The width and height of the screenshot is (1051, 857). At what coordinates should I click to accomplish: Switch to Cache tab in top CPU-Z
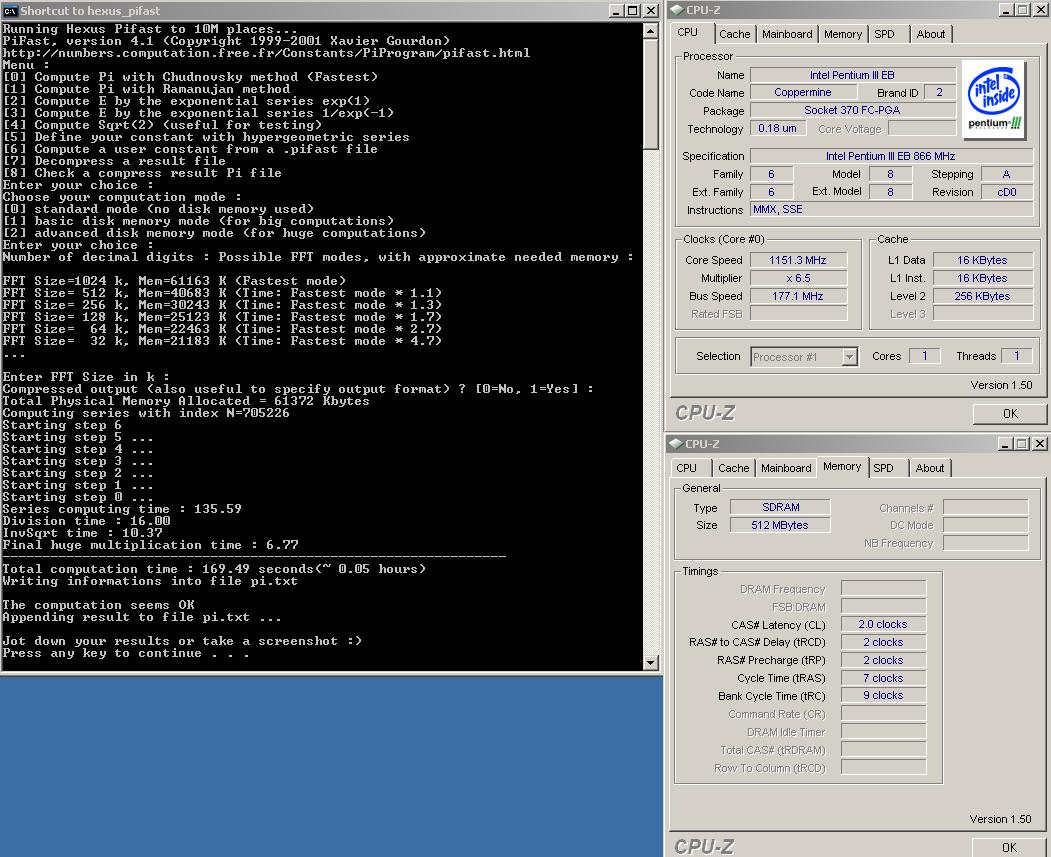[x=735, y=34]
